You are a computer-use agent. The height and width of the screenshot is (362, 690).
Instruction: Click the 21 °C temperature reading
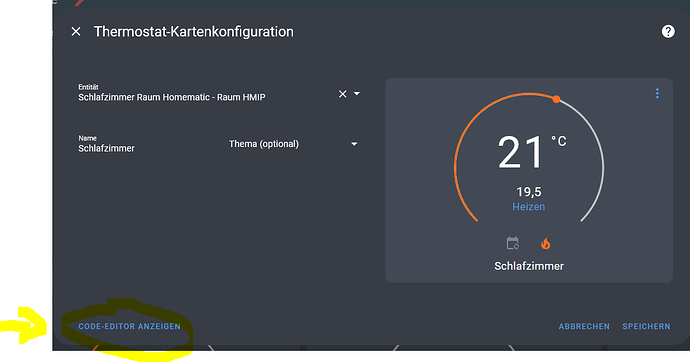point(532,152)
